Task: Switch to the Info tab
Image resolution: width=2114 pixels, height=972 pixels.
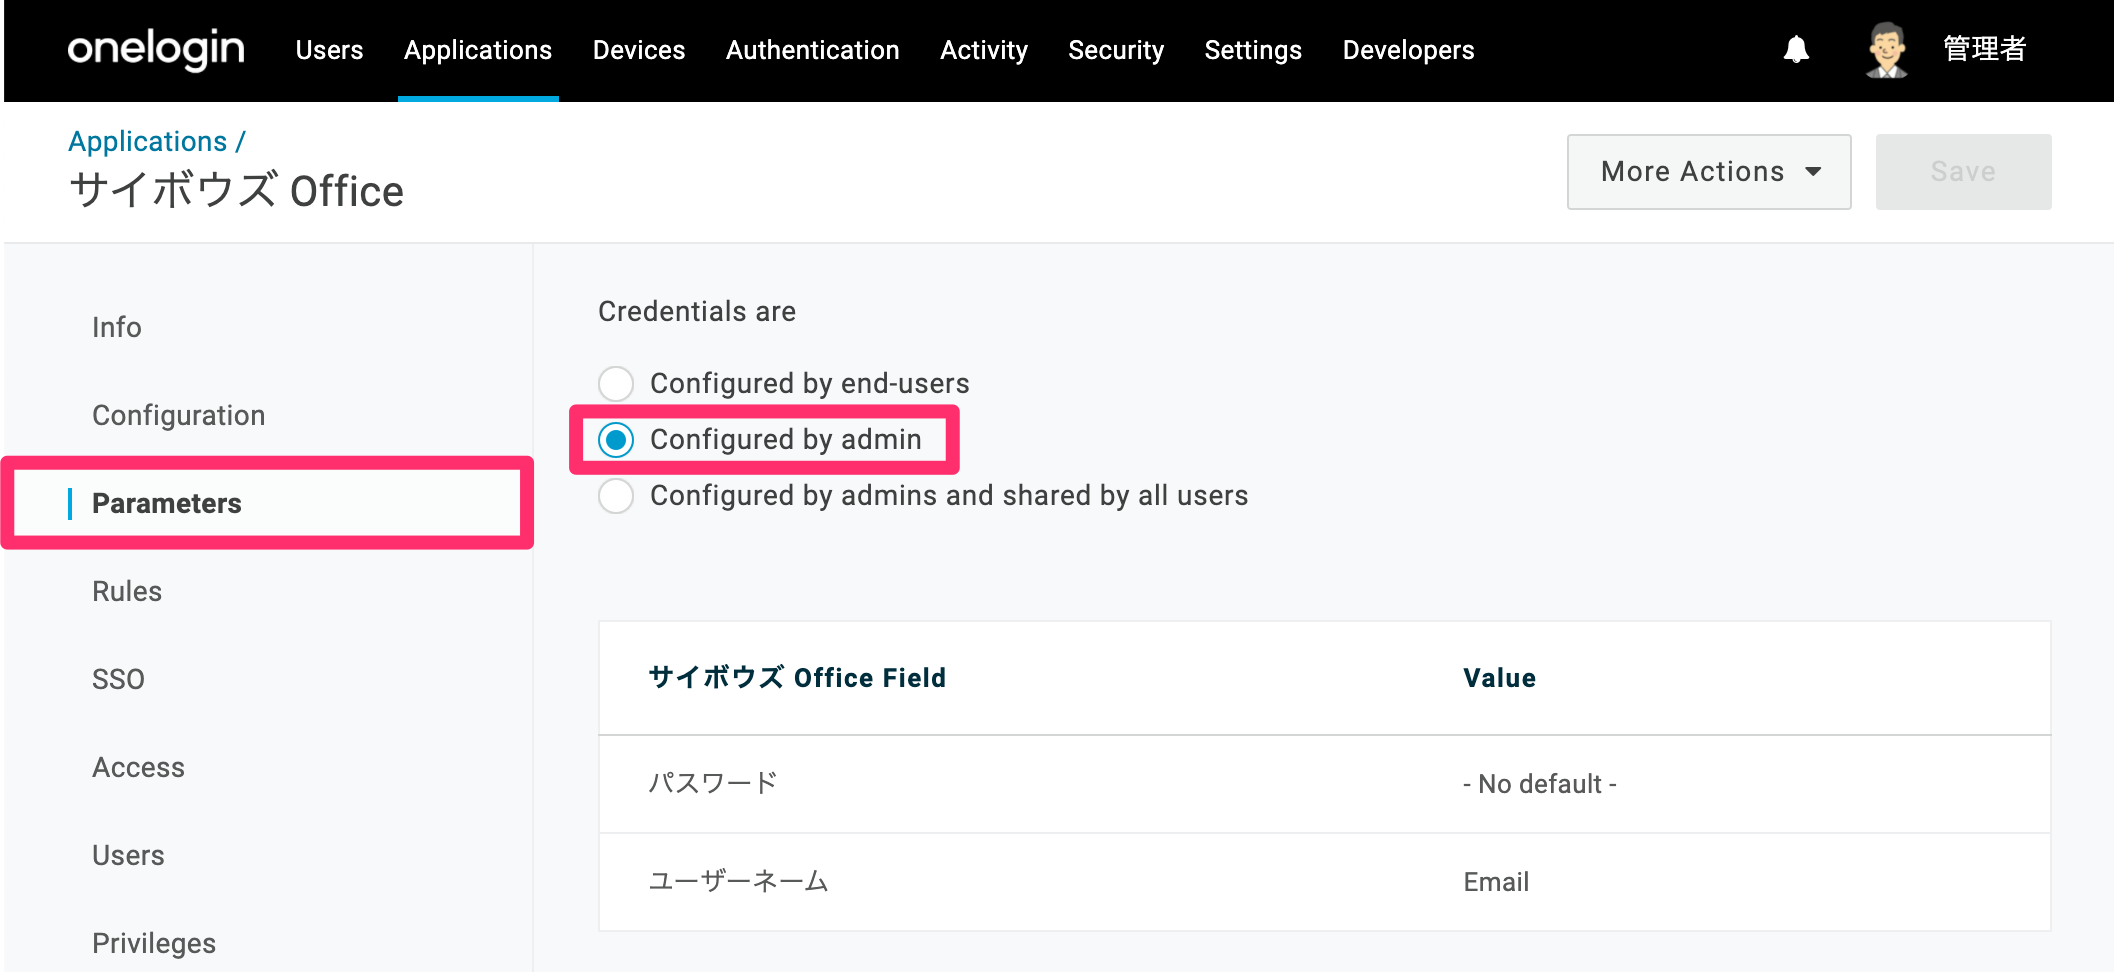Action: coord(117,327)
